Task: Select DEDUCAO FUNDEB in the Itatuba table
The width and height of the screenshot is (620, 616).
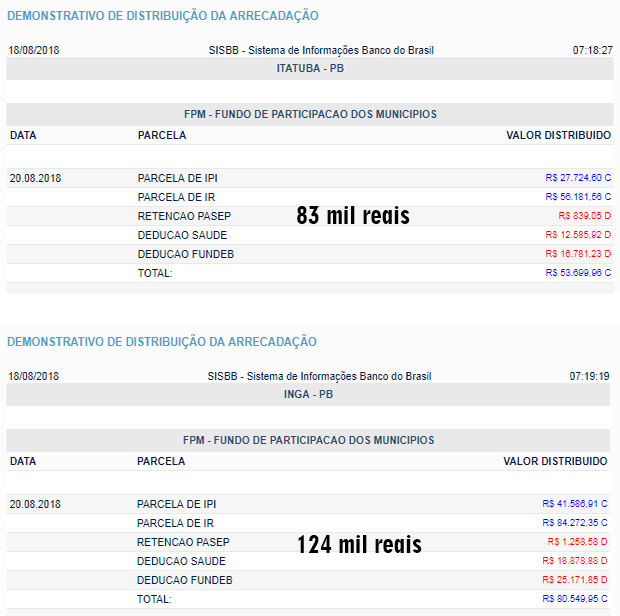Action: point(186,254)
